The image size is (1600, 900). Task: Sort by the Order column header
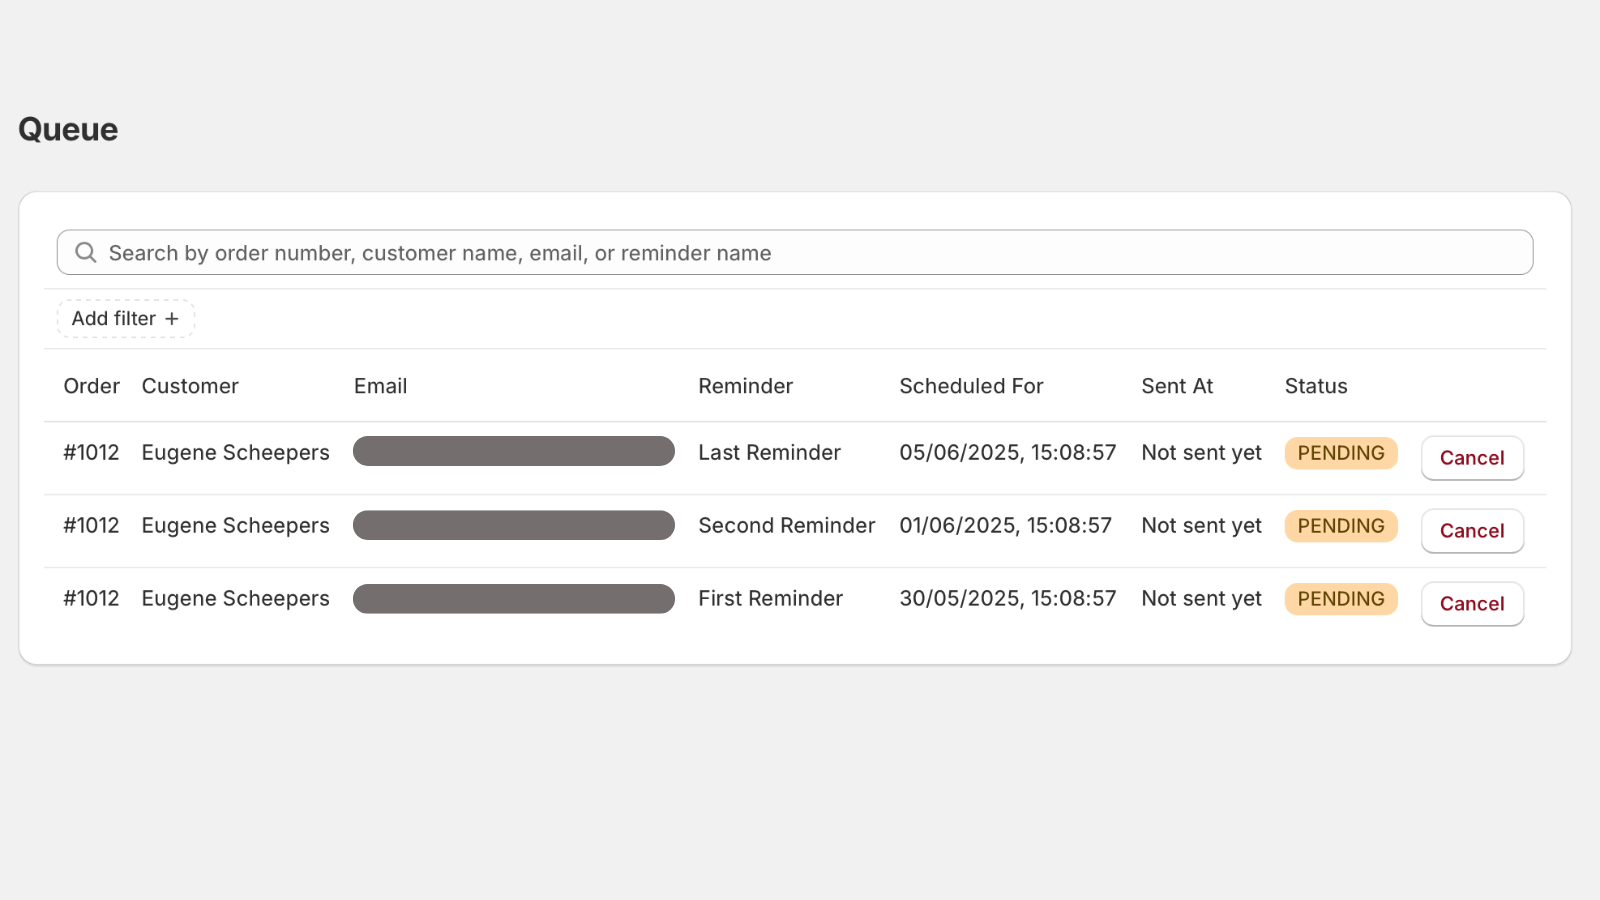(x=91, y=386)
